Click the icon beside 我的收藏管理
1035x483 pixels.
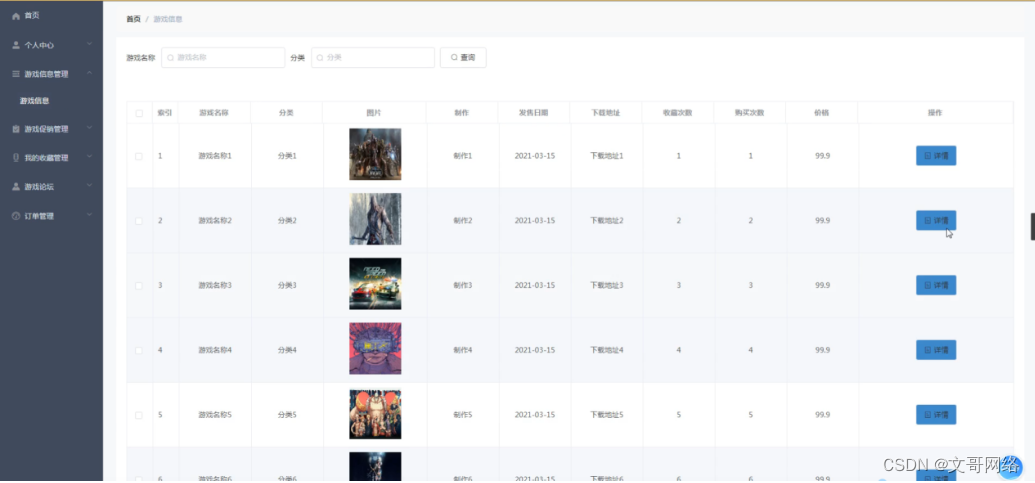16,158
